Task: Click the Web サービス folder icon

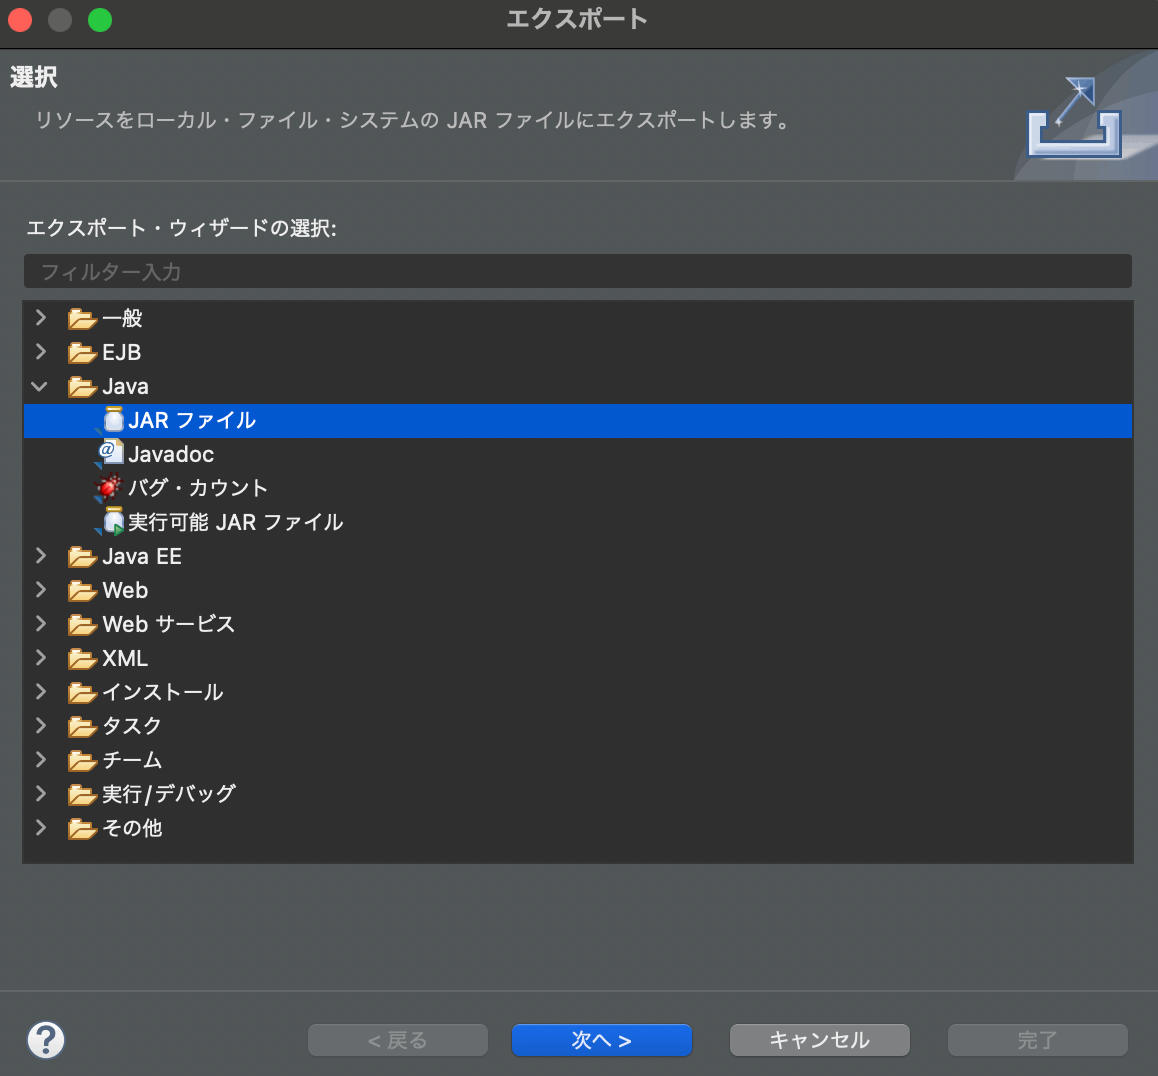Action: click(x=82, y=625)
